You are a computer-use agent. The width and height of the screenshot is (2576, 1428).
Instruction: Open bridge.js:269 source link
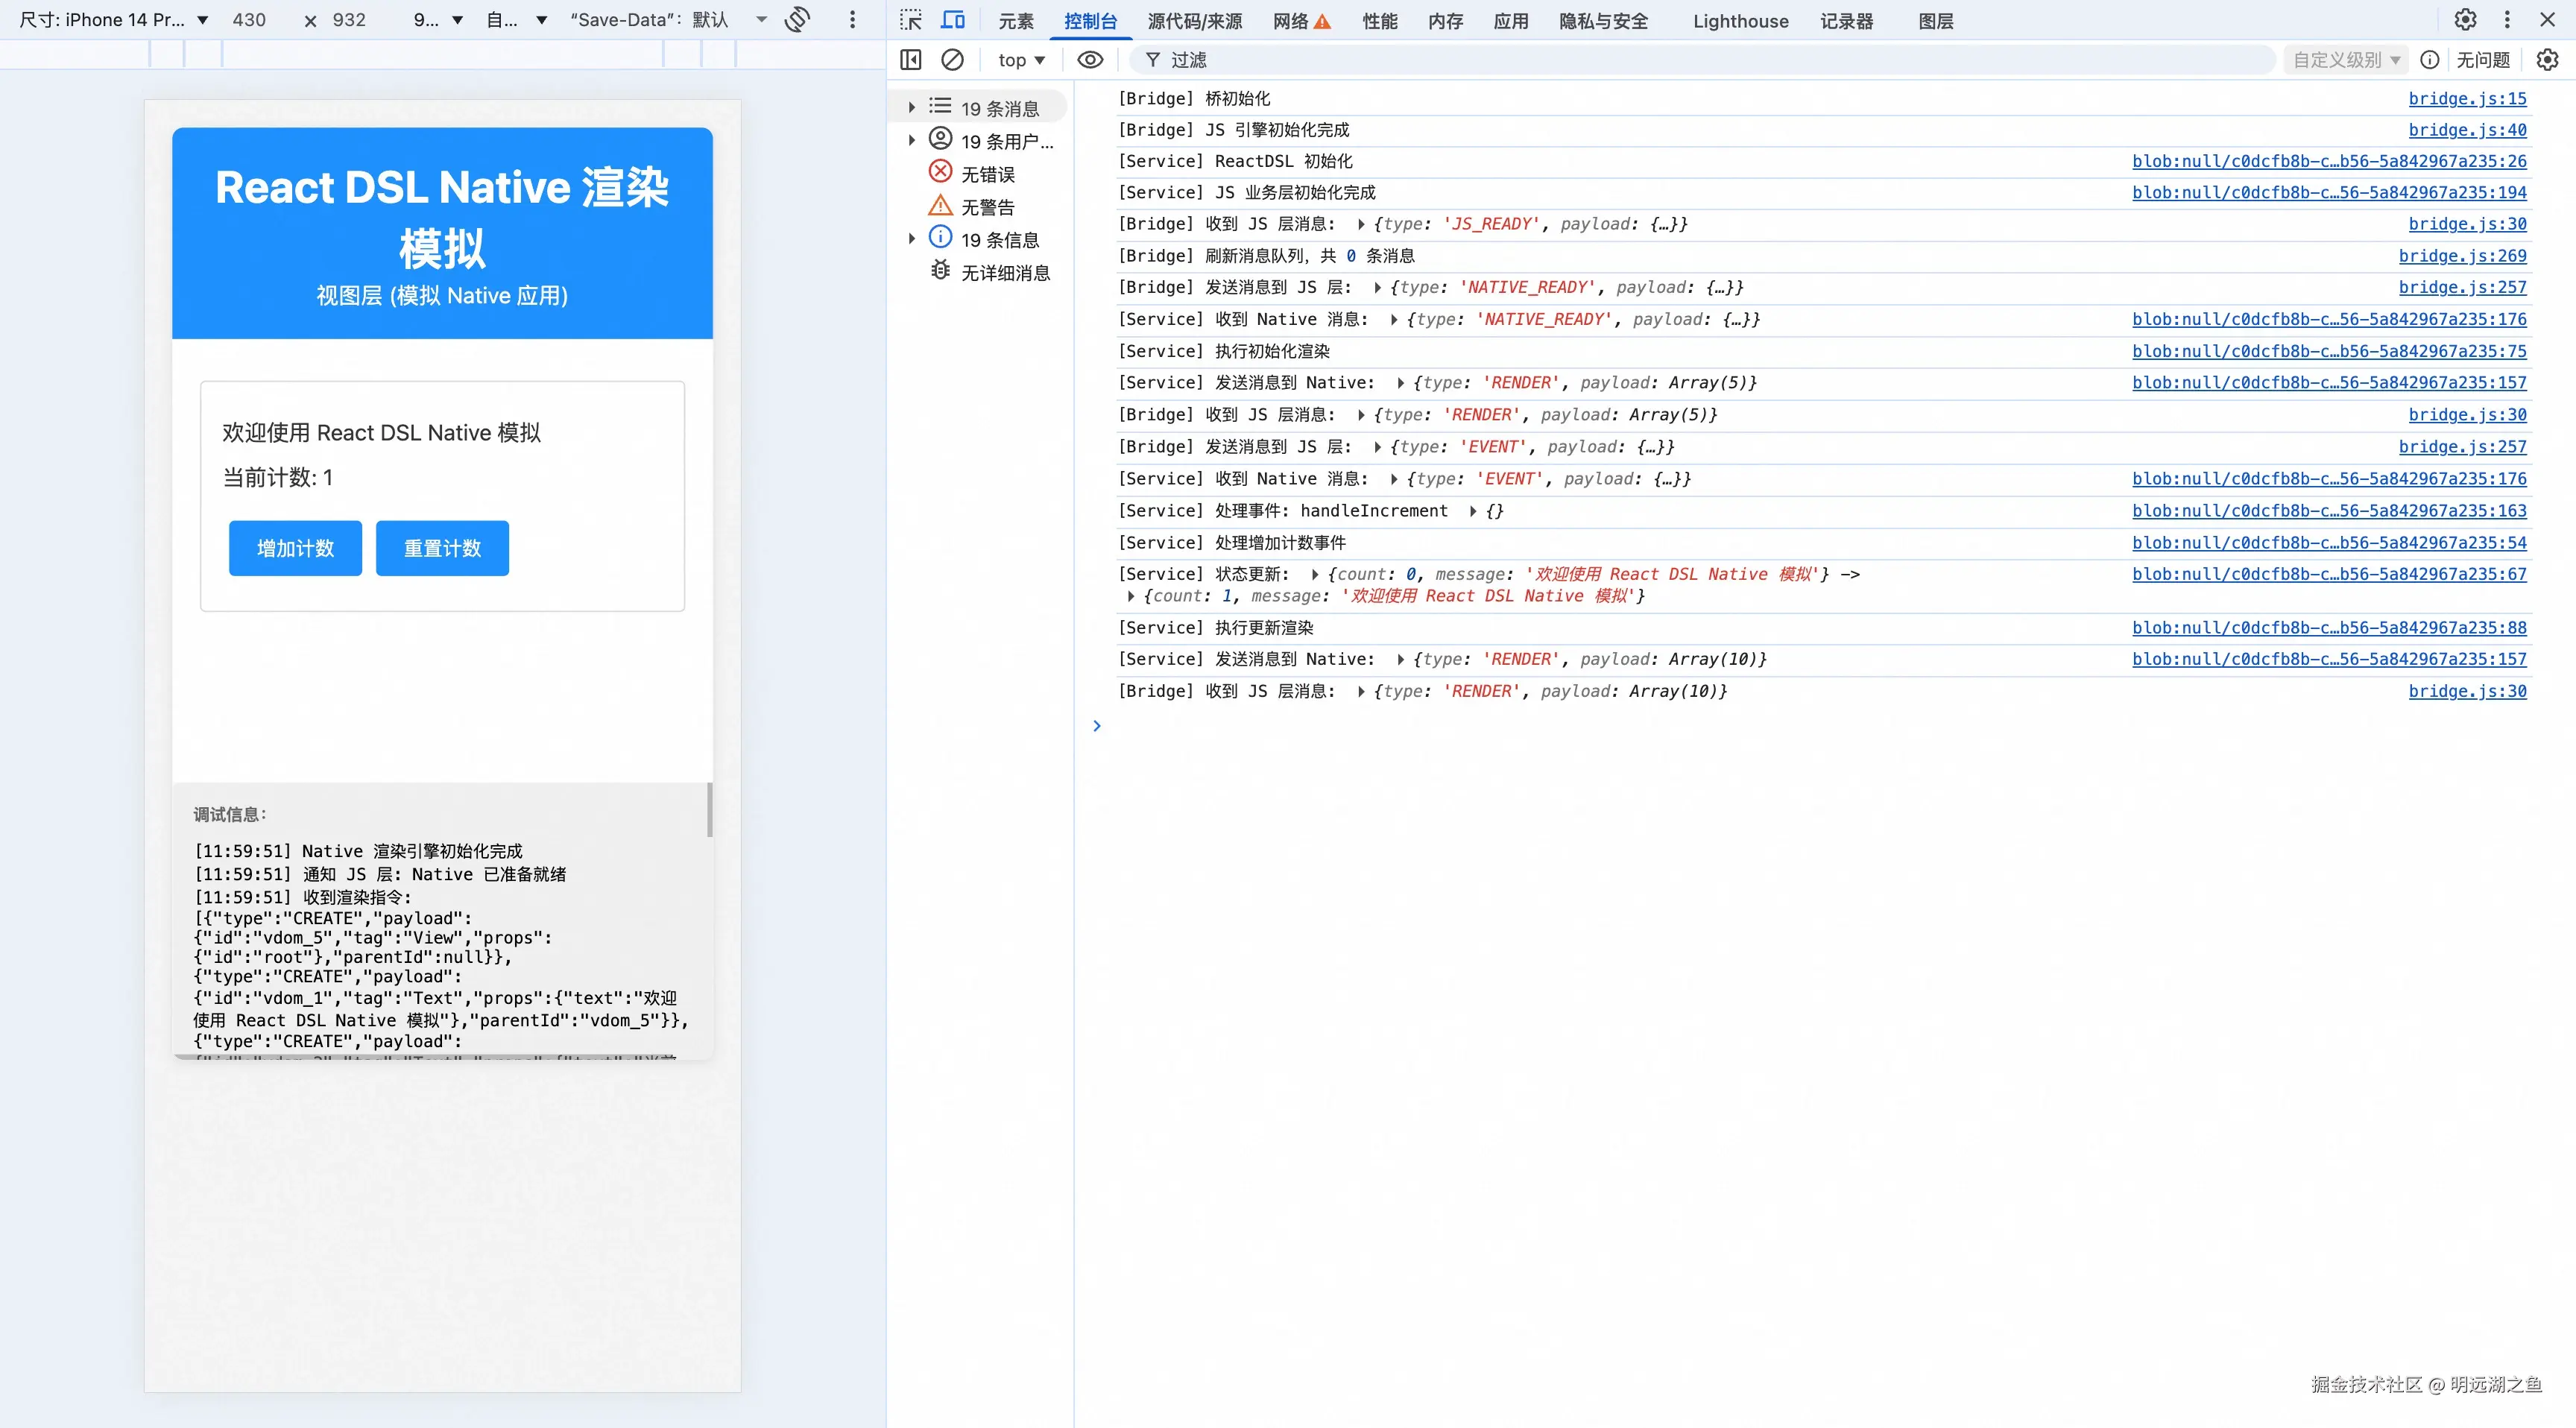[2462, 256]
